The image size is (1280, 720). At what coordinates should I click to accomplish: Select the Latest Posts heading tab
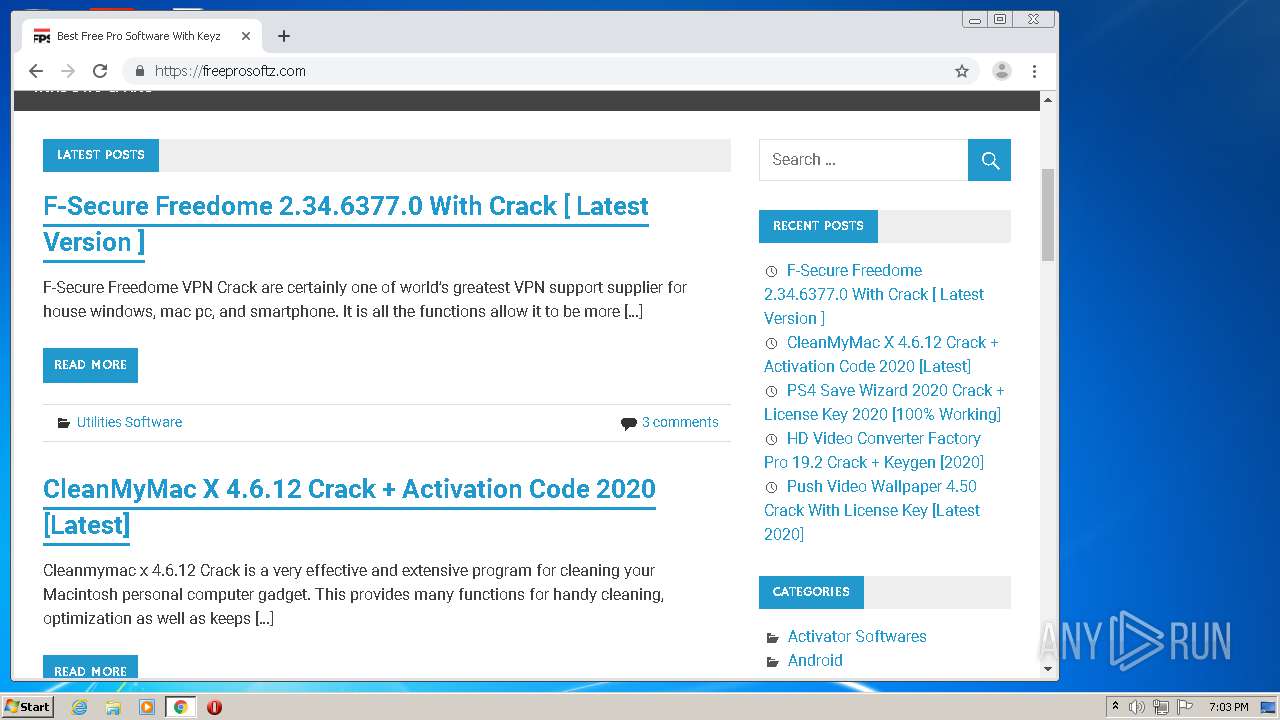pyautogui.click(x=101, y=155)
